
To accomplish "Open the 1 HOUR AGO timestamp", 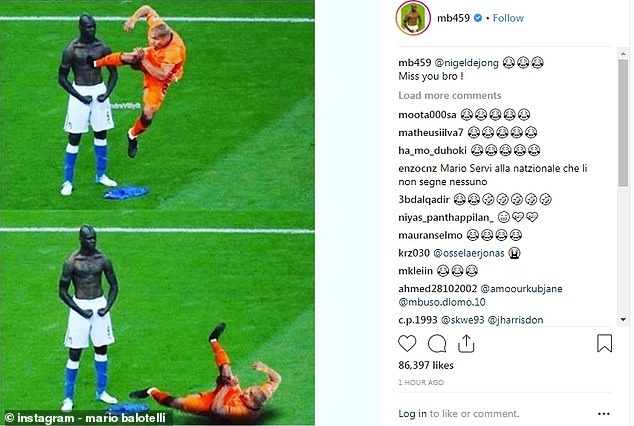I will pos(421,382).
